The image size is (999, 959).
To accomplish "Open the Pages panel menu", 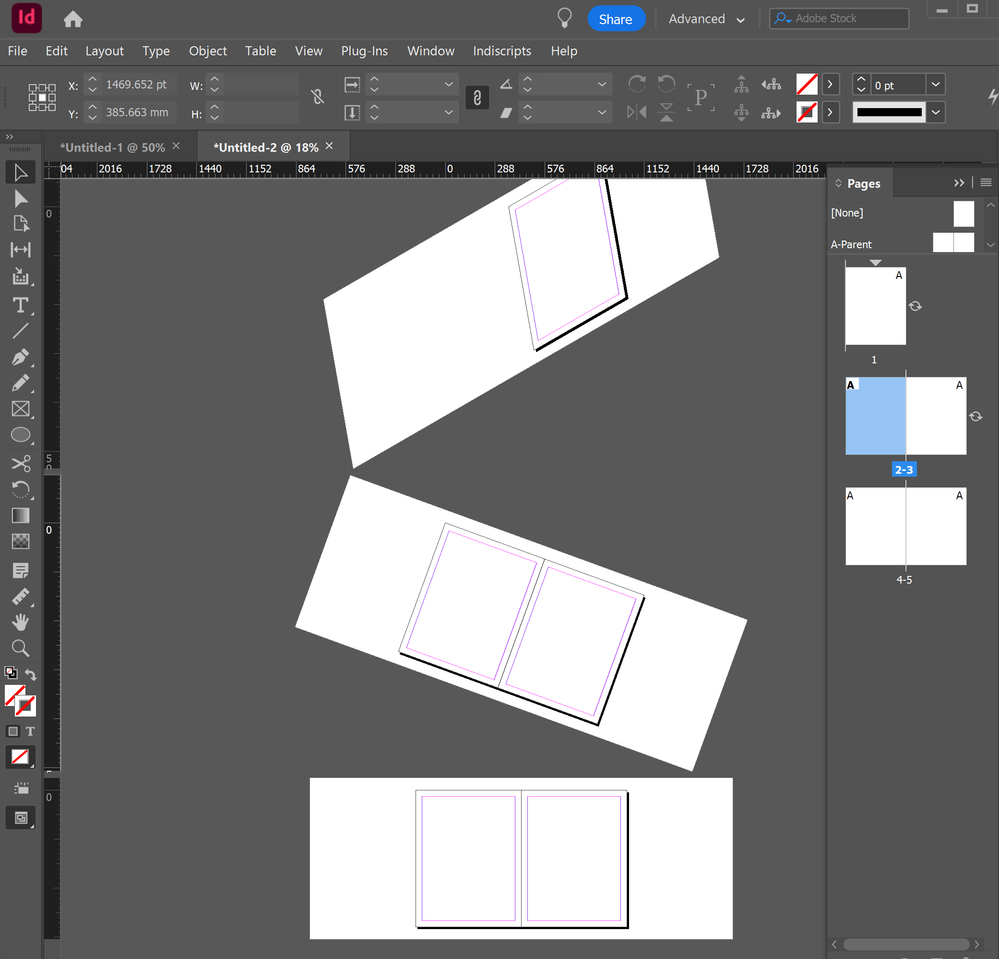I will (x=986, y=183).
